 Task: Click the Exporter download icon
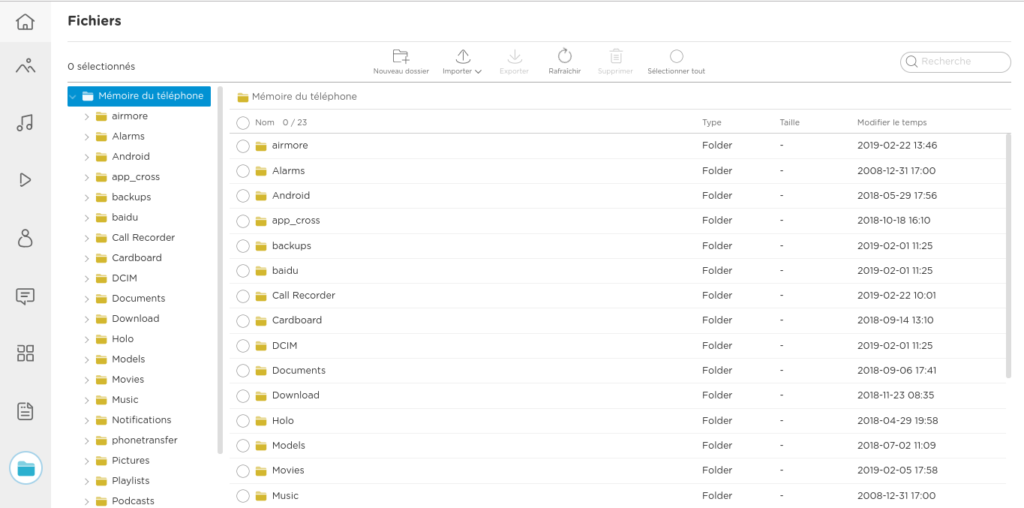pyautogui.click(x=514, y=56)
